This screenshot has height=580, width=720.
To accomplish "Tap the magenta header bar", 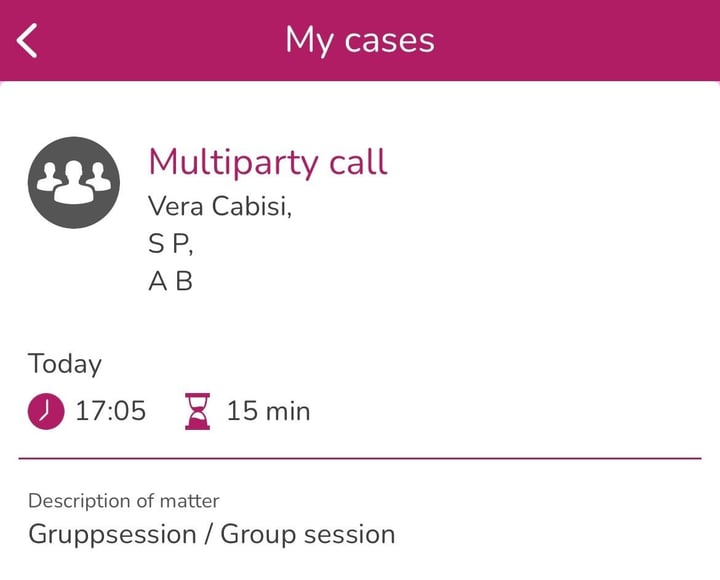I will (360, 40).
